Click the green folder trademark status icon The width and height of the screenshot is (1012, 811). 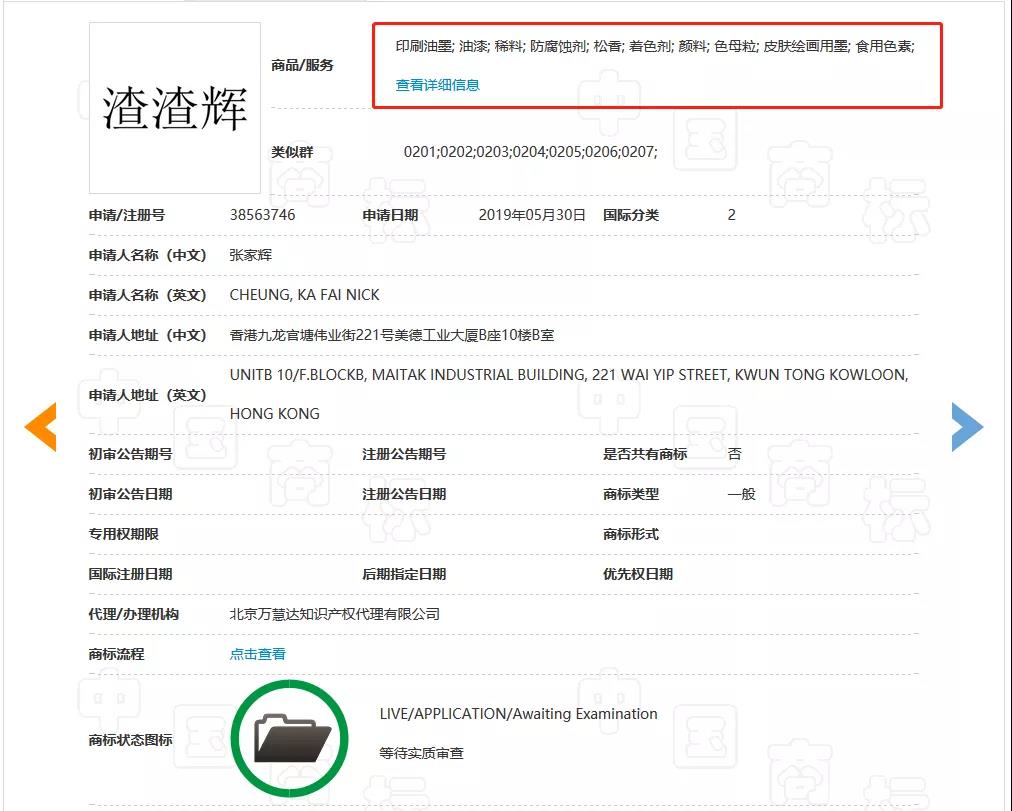[290, 738]
